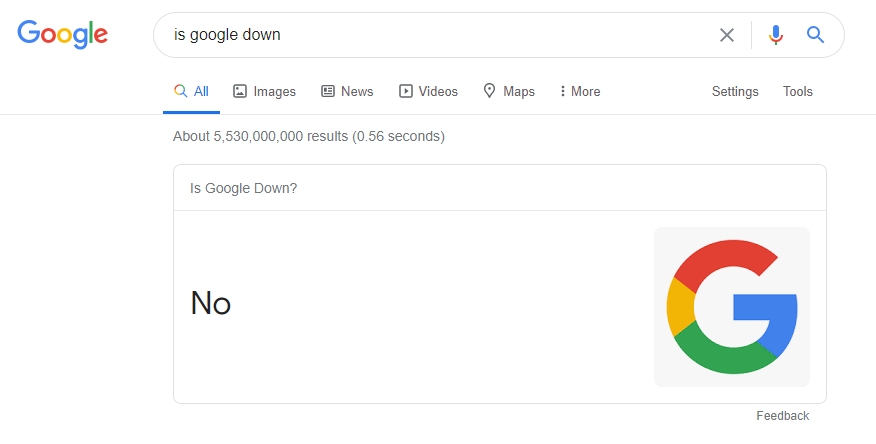
Task: Click the Google logo in the header
Action: point(62,34)
